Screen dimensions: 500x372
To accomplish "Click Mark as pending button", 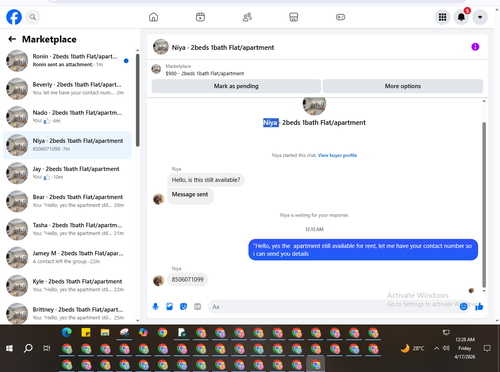I will pyautogui.click(x=236, y=86).
